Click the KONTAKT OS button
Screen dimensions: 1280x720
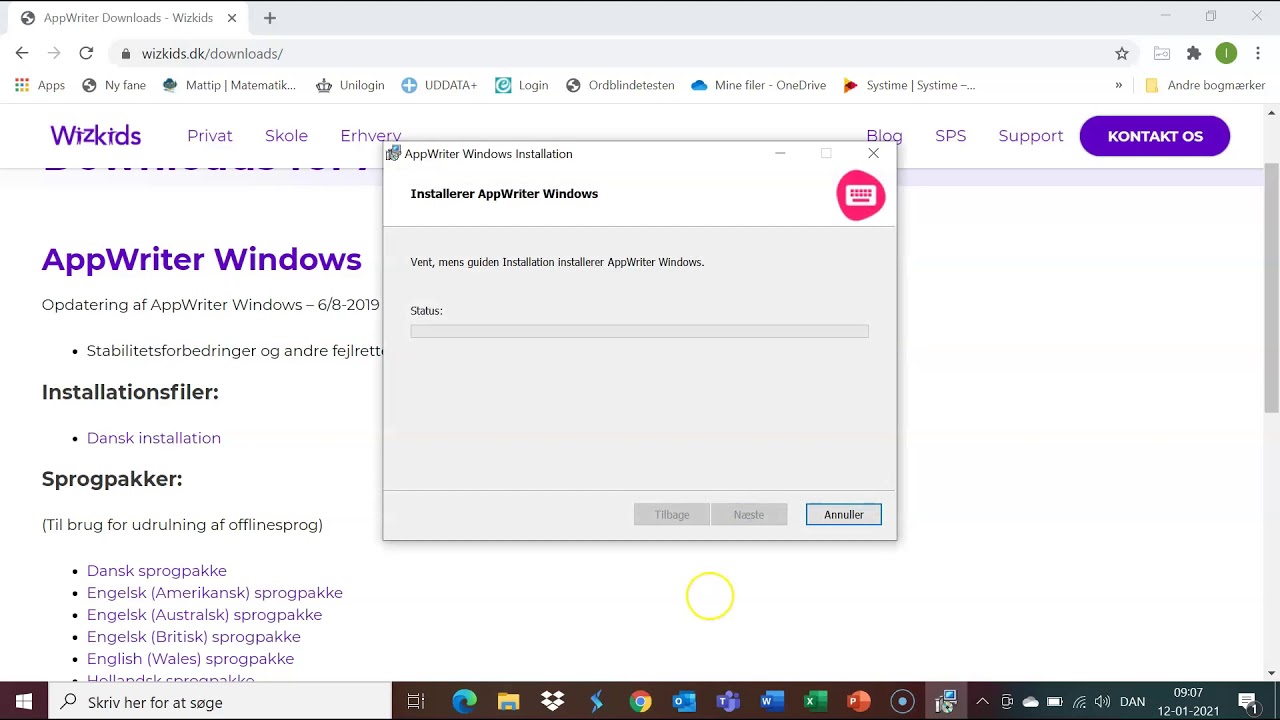[1155, 136]
